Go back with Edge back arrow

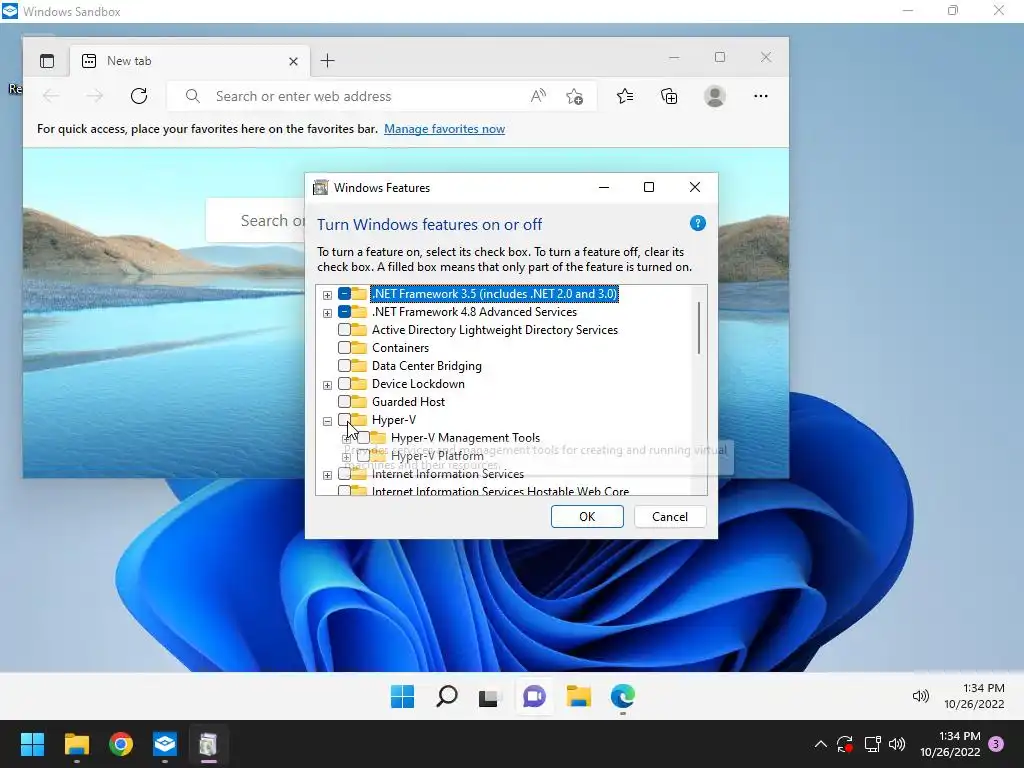[x=51, y=97]
